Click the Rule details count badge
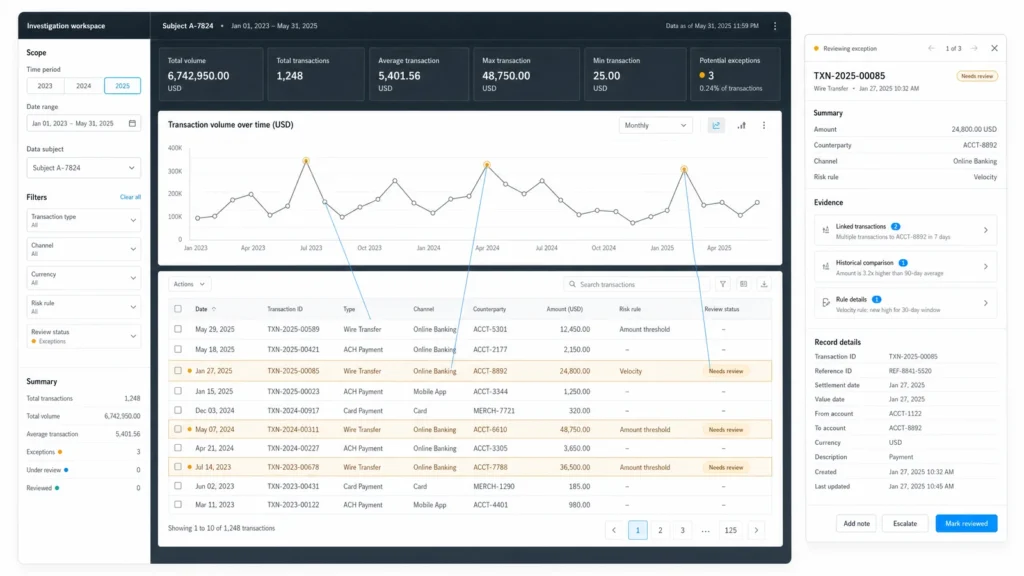This screenshot has width=1024, height=576. (x=877, y=299)
